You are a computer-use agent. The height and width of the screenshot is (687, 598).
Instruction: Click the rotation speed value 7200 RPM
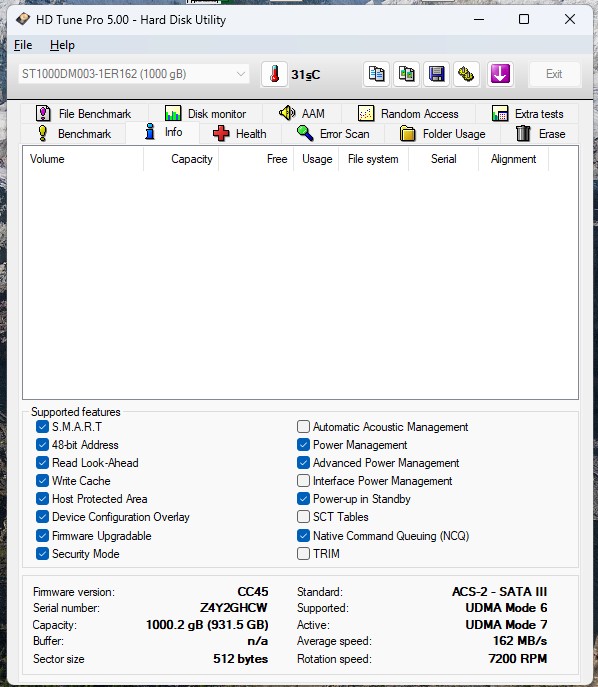click(518, 659)
